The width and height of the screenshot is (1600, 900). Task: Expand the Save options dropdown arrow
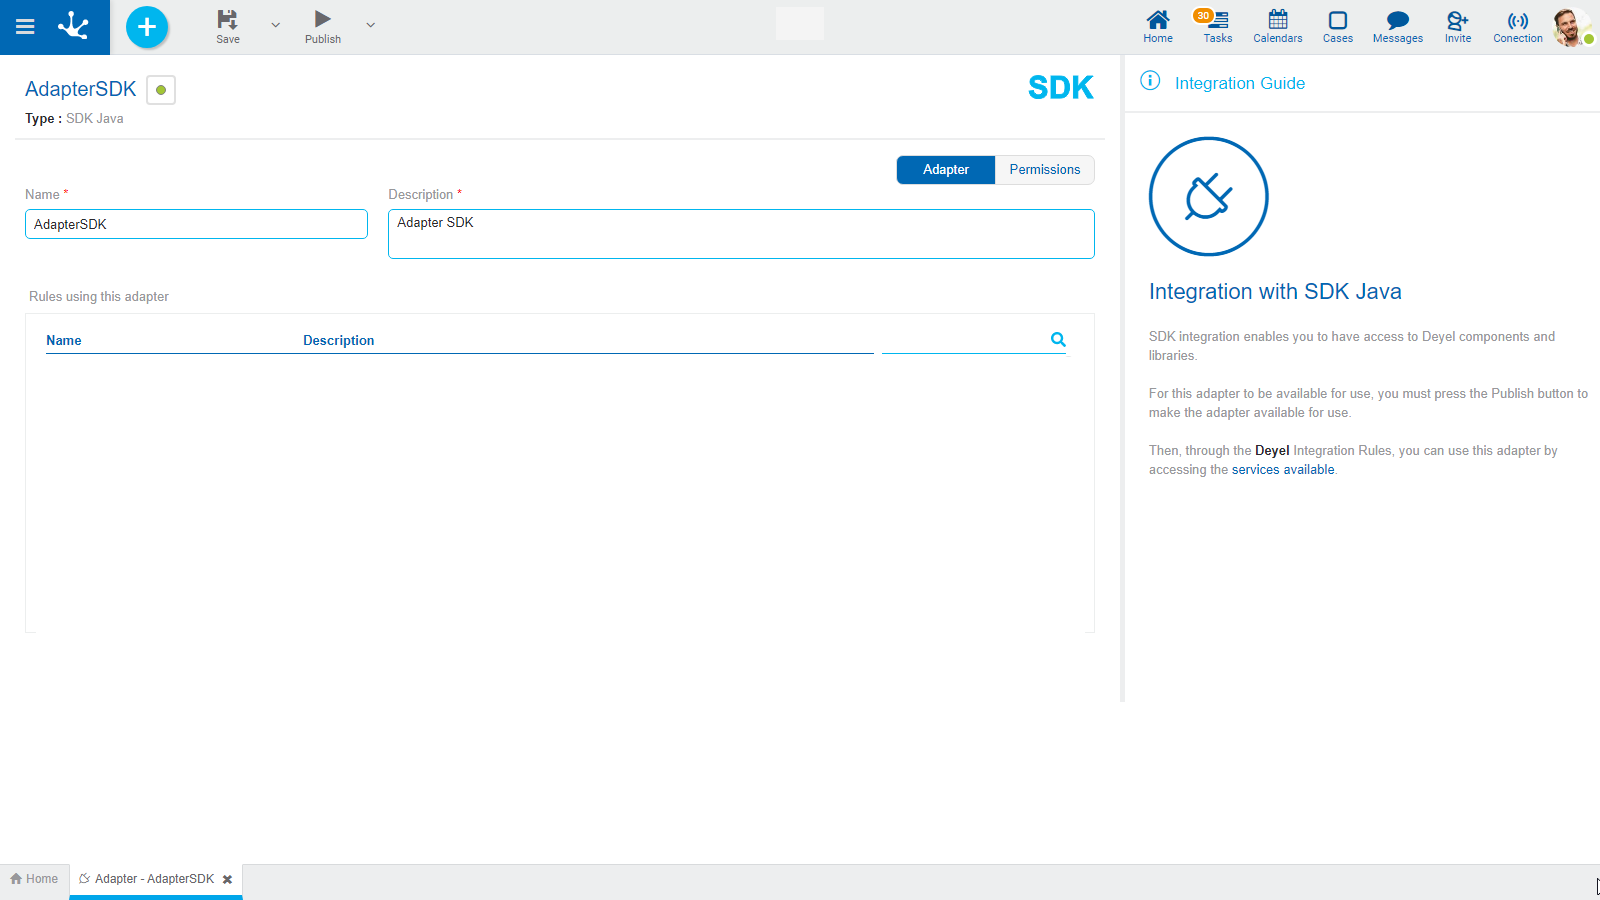point(276,25)
